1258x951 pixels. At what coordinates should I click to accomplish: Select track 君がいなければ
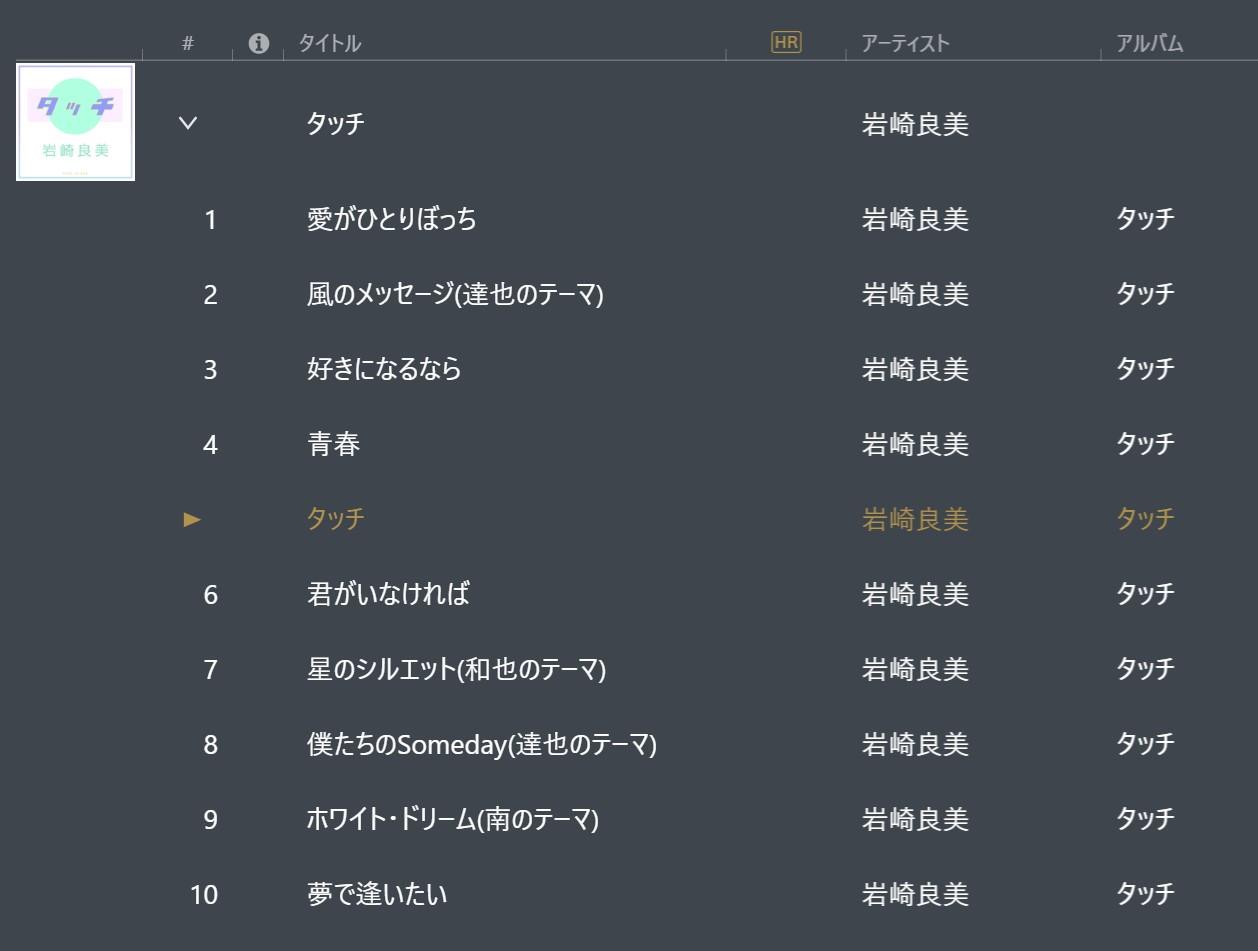[388, 594]
